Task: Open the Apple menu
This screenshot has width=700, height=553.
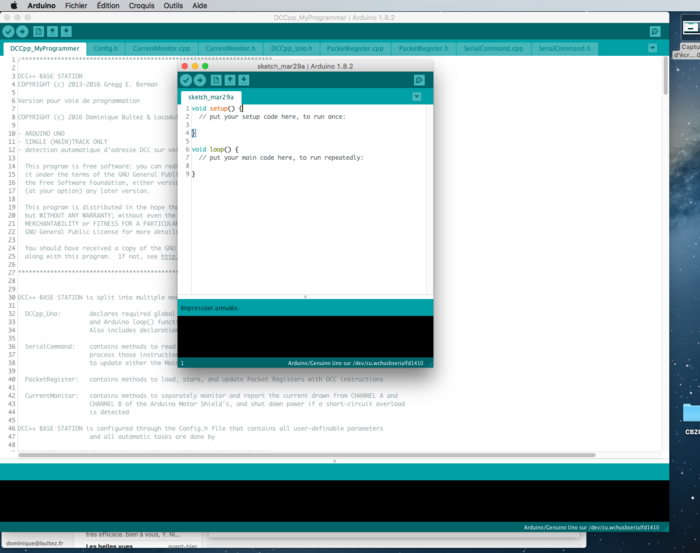Action: (14, 5)
